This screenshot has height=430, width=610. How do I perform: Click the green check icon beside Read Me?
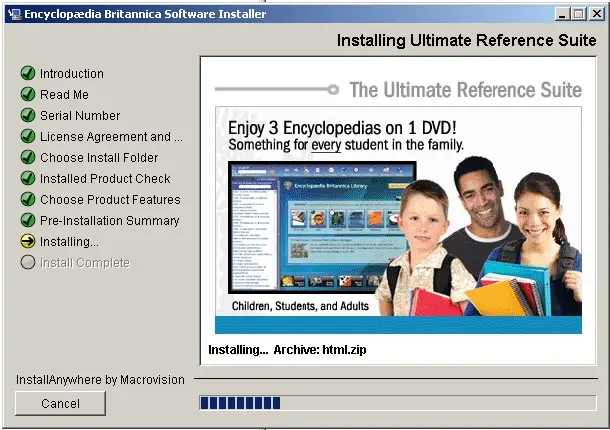click(28, 94)
